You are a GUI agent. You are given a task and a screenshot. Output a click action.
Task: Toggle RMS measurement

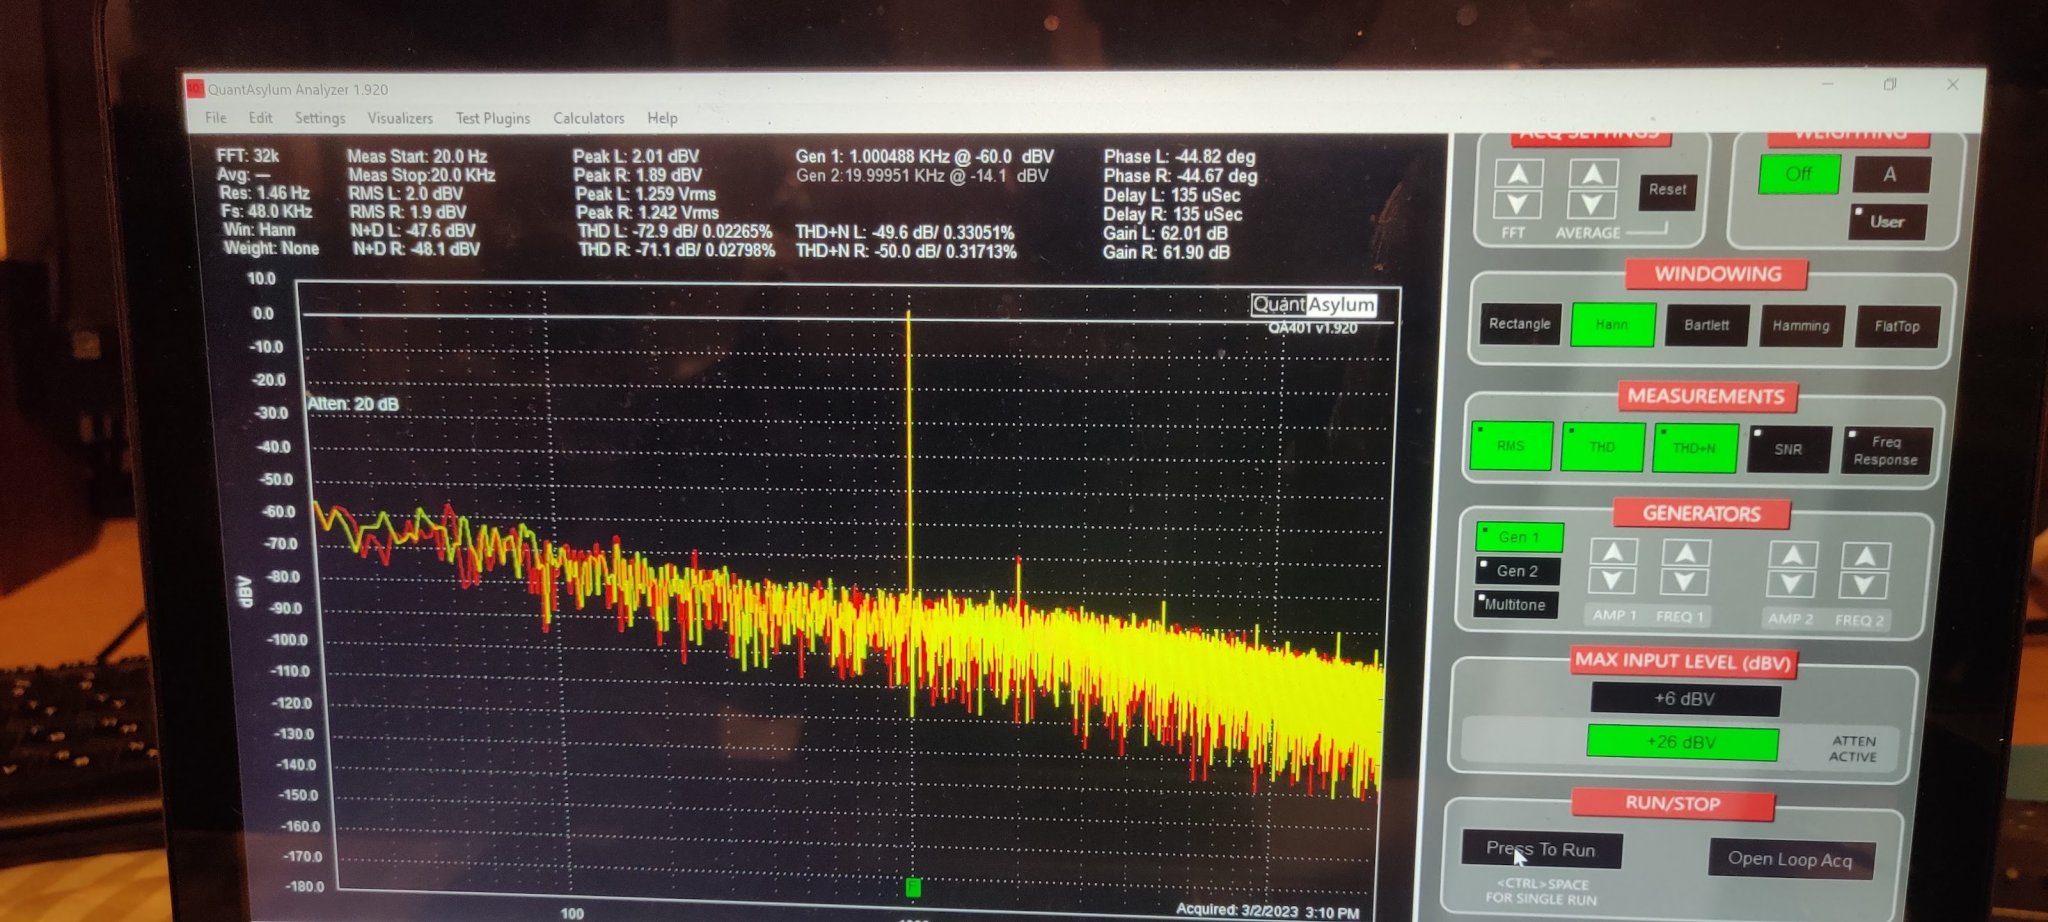coord(1510,446)
